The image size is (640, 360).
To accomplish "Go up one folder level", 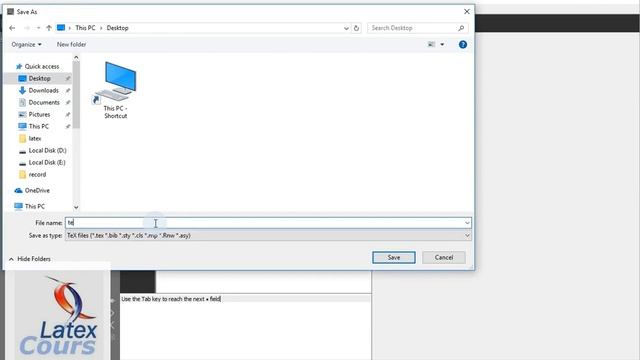I will pos(49,28).
